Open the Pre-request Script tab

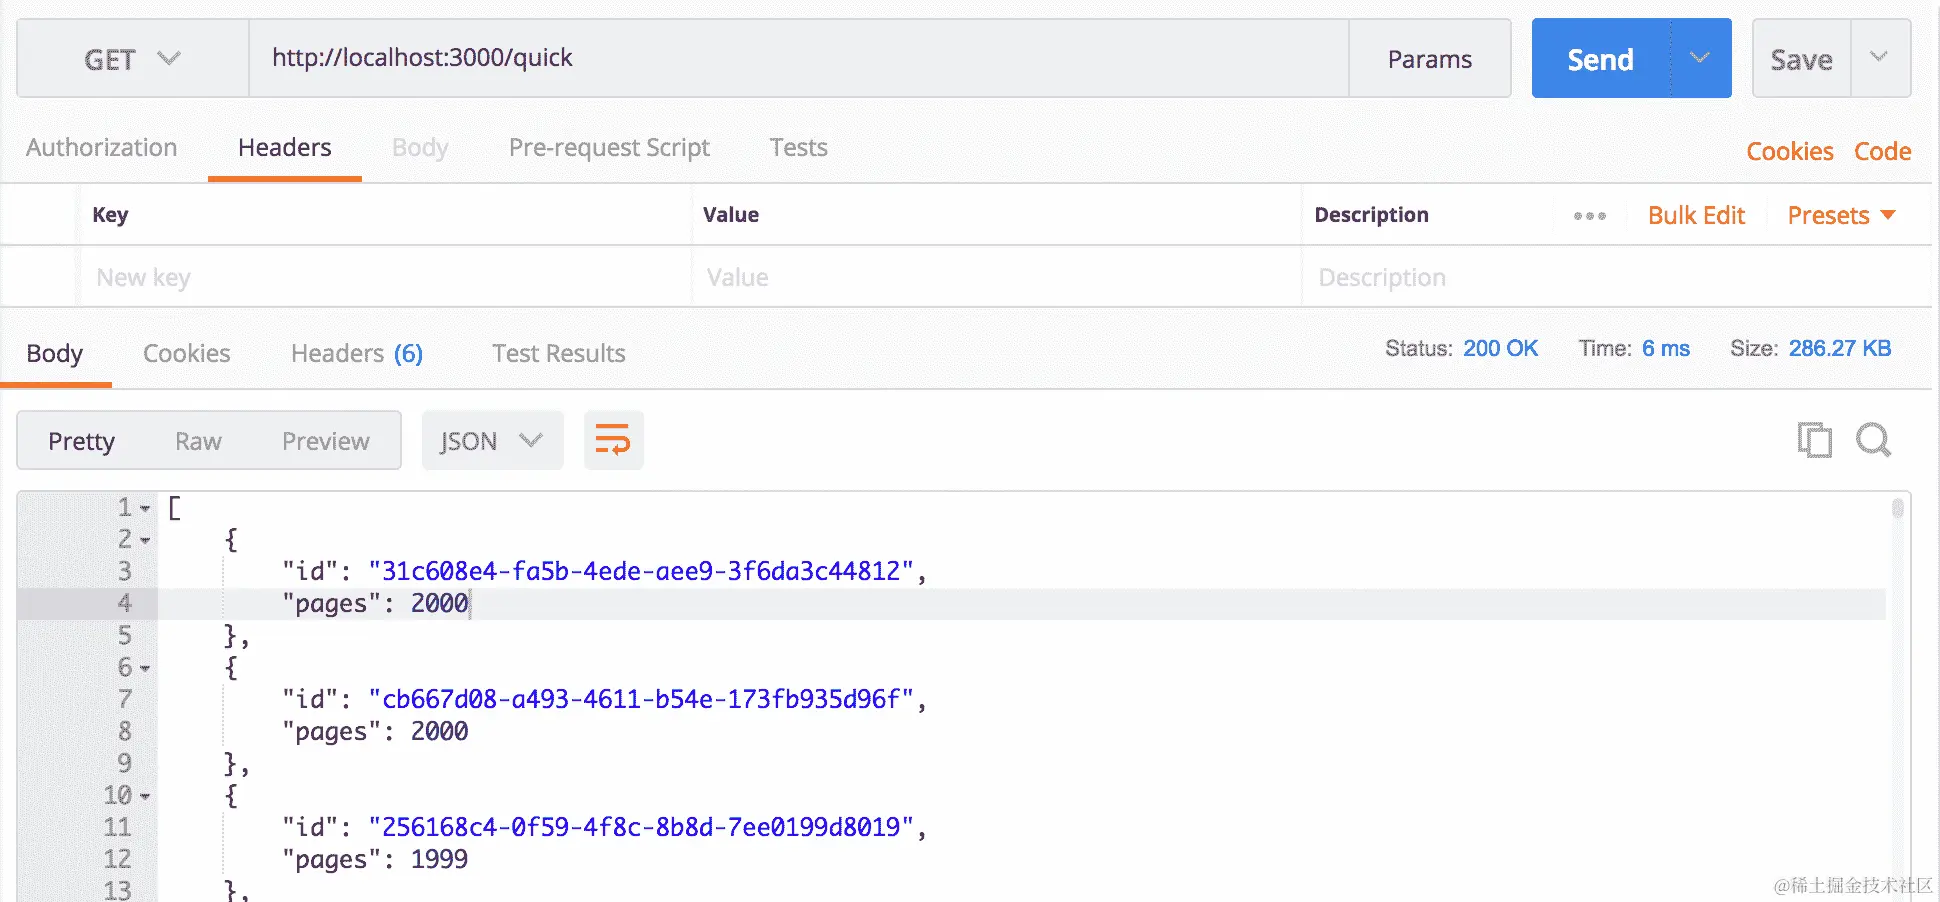click(609, 148)
